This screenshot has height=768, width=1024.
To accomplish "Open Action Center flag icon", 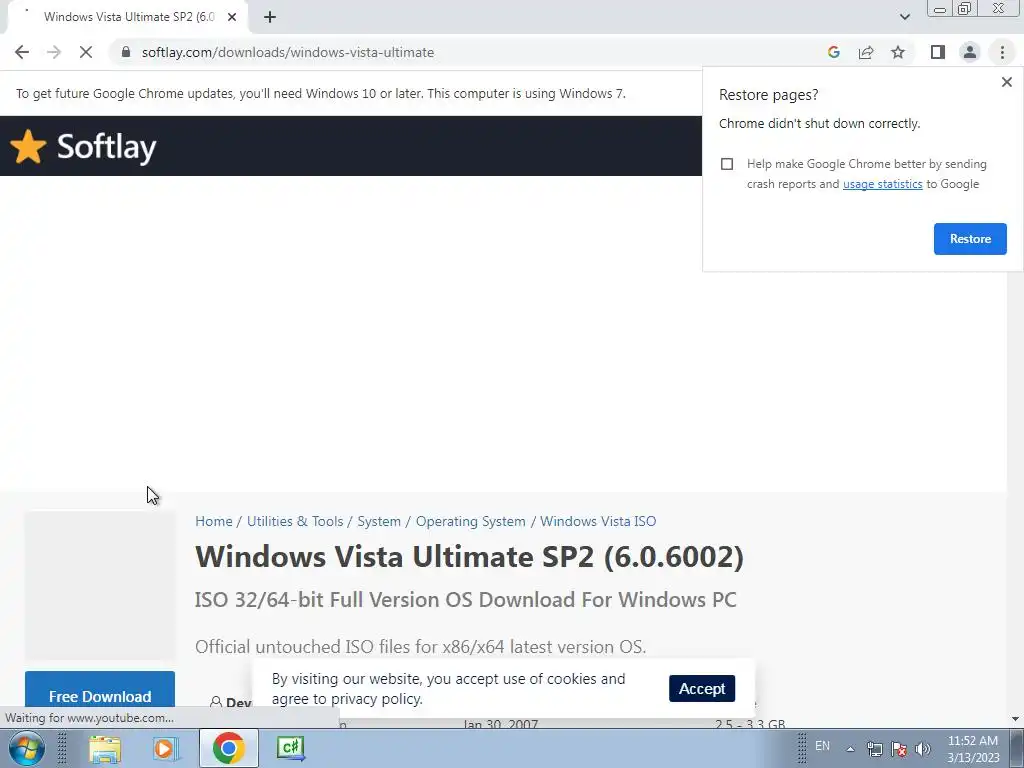I will (899, 749).
